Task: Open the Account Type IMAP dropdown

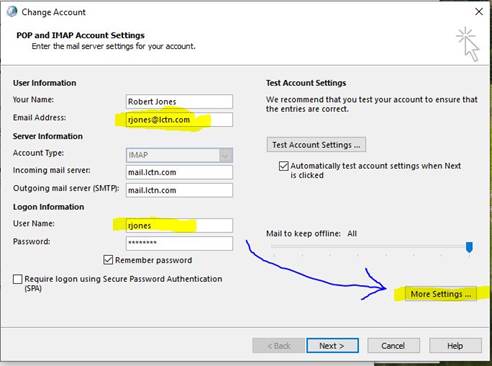Action: 179,155
